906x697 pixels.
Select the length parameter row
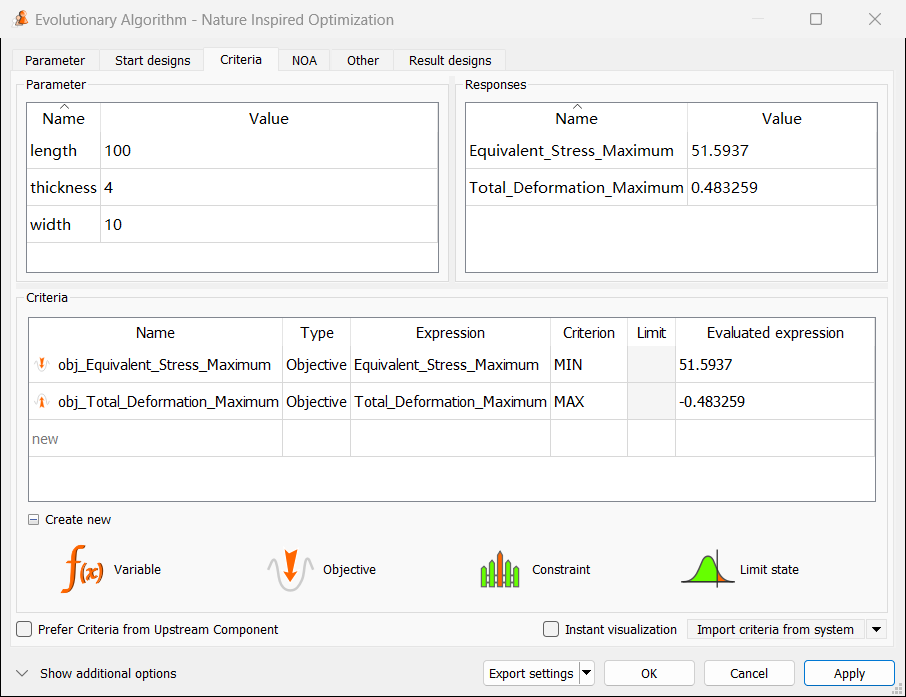[x=232, y=150]
